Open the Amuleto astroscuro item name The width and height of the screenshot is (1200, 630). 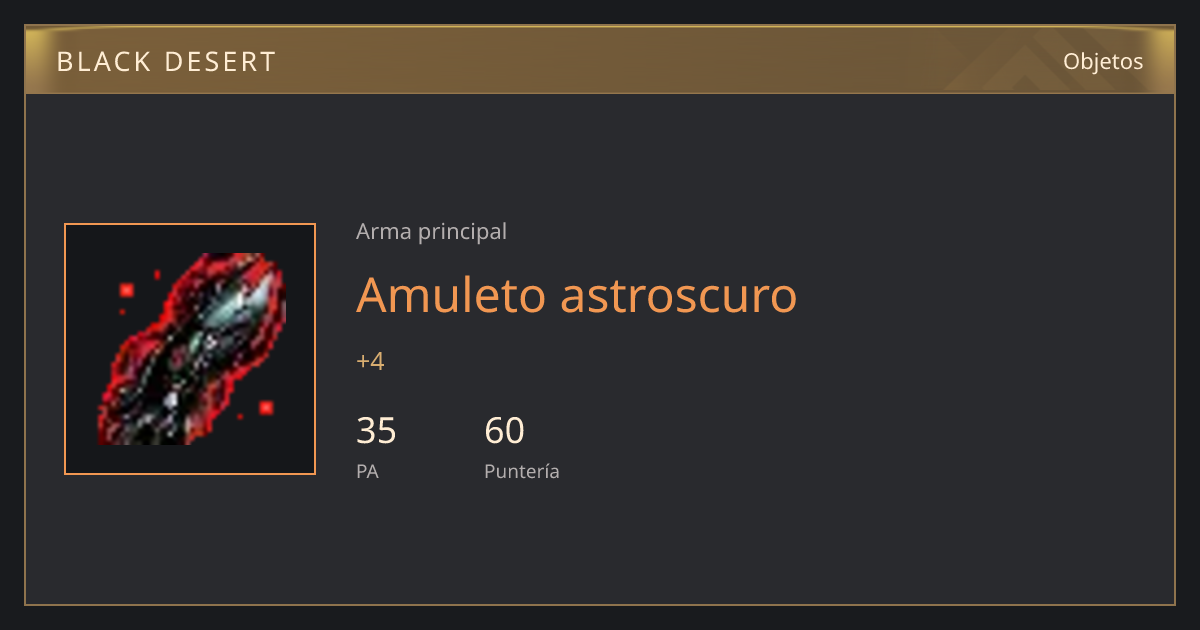click(577, 294)
